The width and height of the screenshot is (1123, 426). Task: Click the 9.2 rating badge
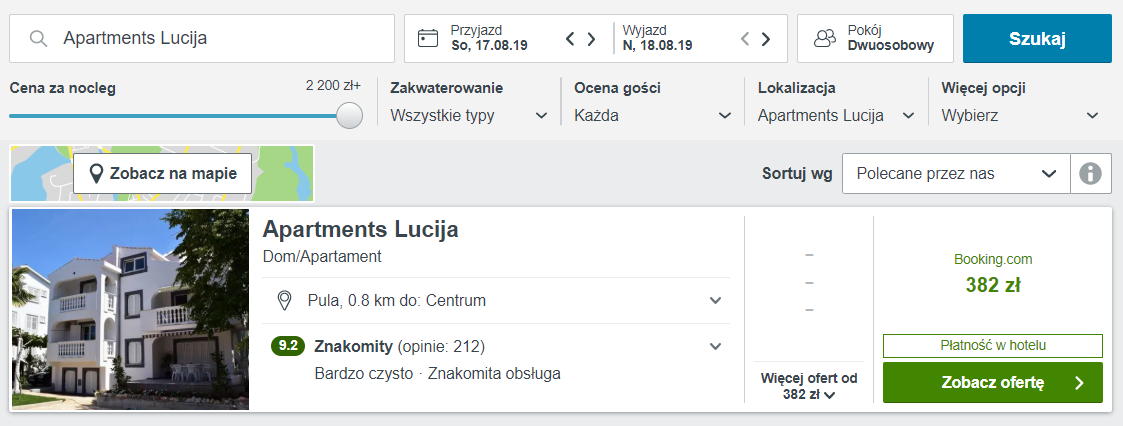288,347
